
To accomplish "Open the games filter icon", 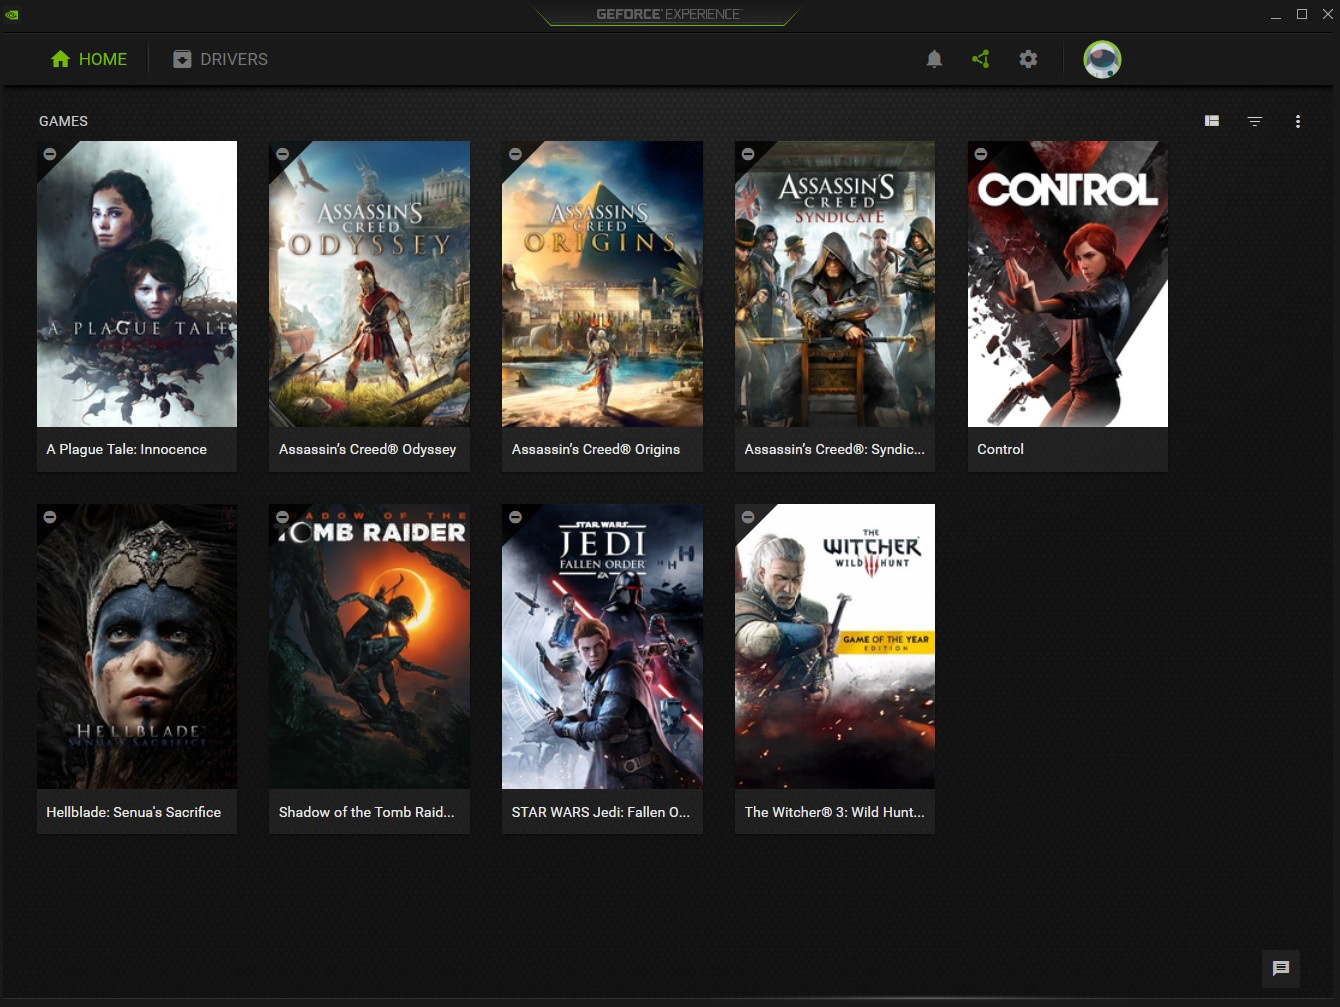I will point(1255,121).
